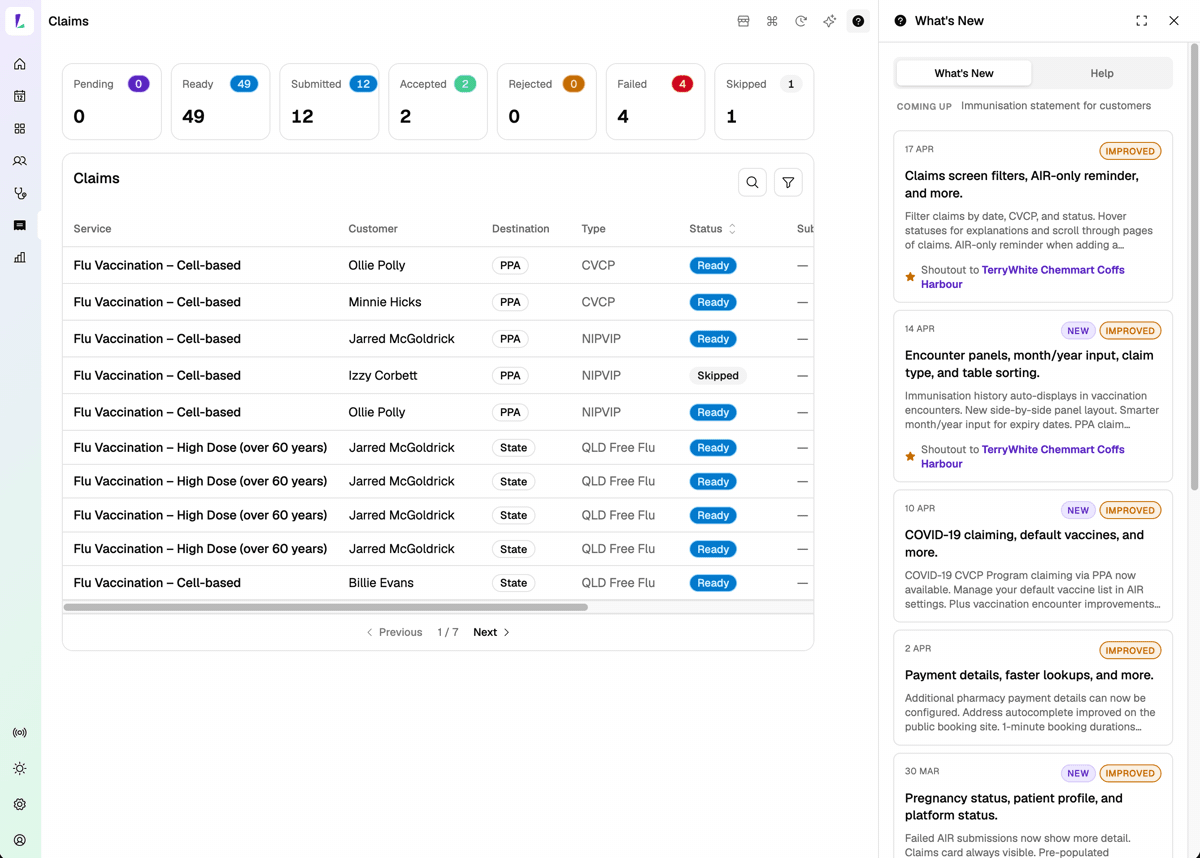The width and height of the screenshot is (1200, 858).
Task: Click the Skipped status badge for Izzy Corbett
Action: (x=718, y=376)
